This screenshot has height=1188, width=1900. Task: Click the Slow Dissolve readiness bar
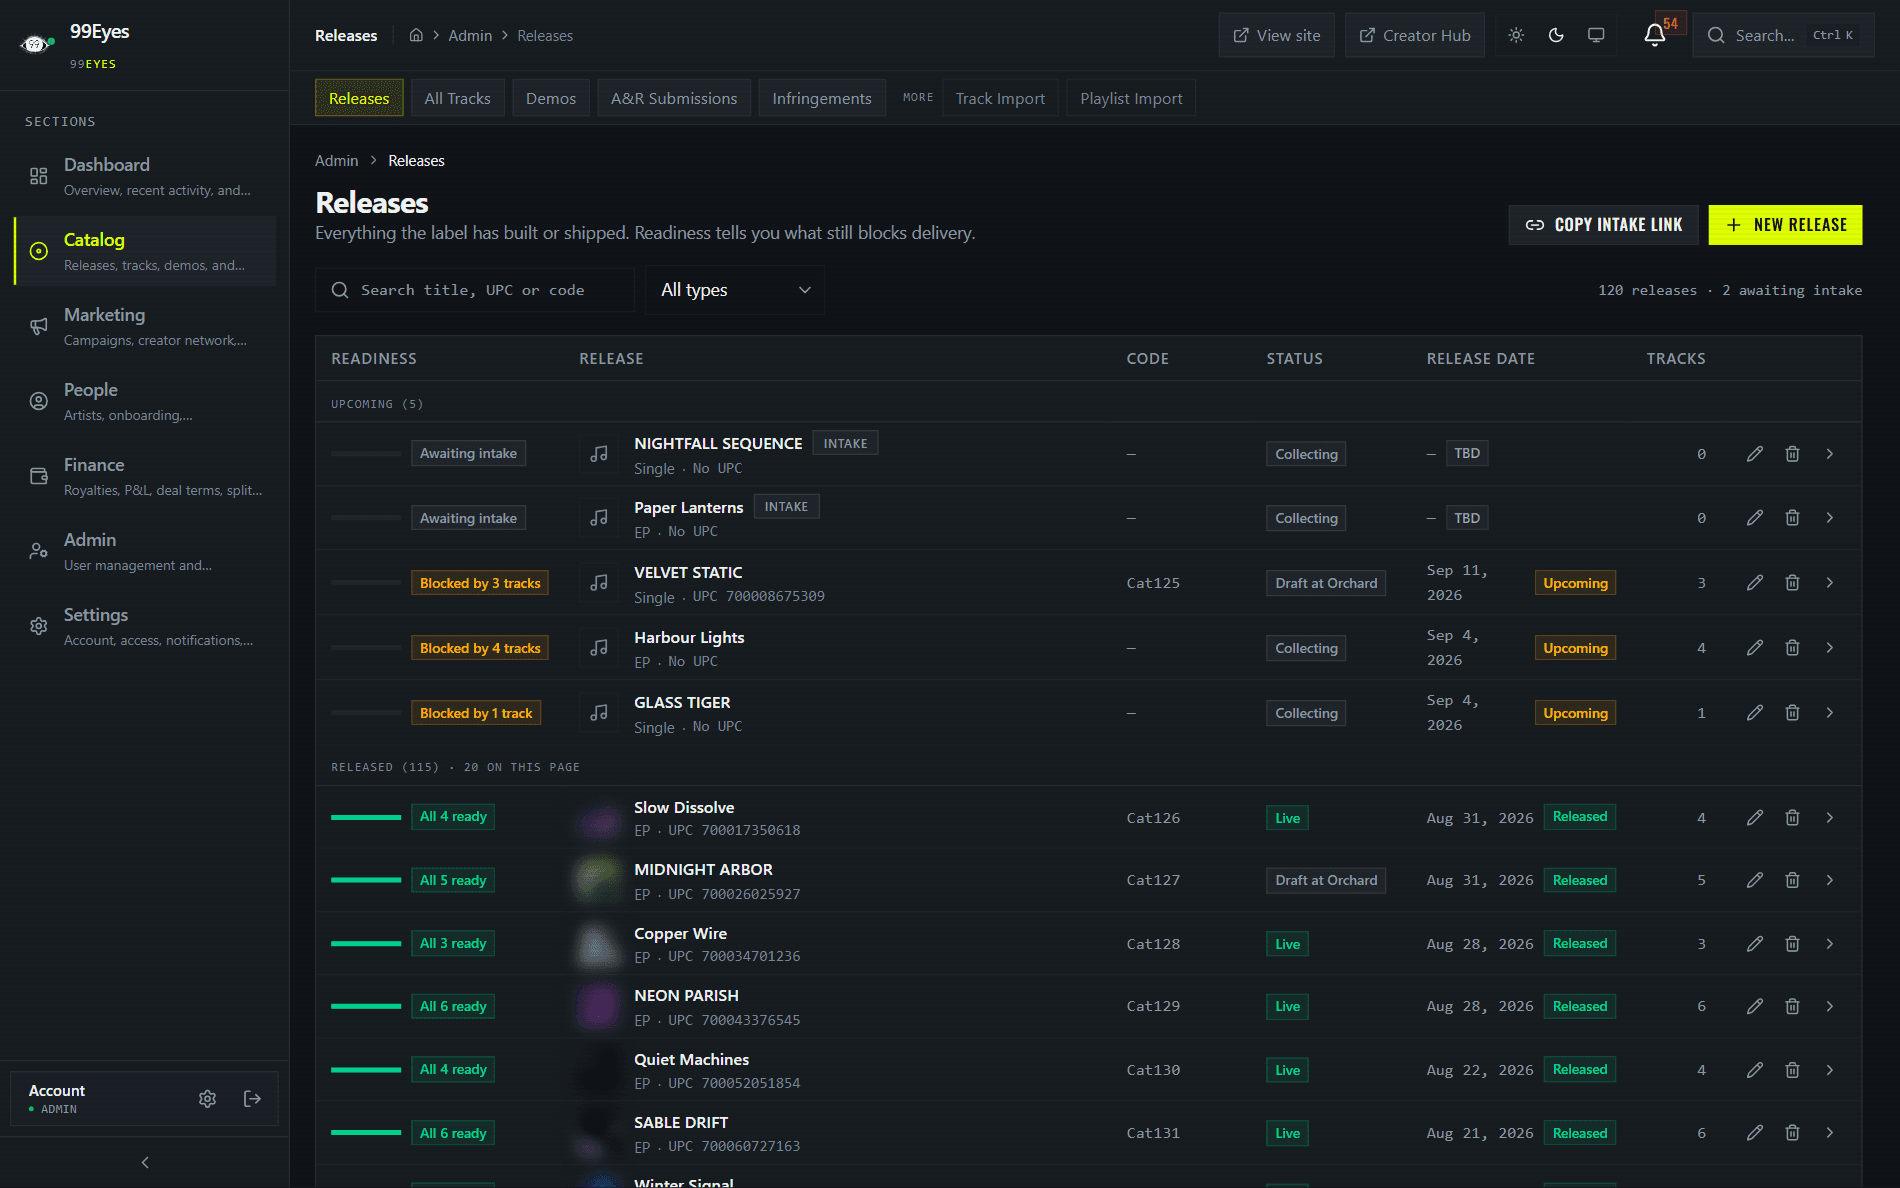[366, 818]
